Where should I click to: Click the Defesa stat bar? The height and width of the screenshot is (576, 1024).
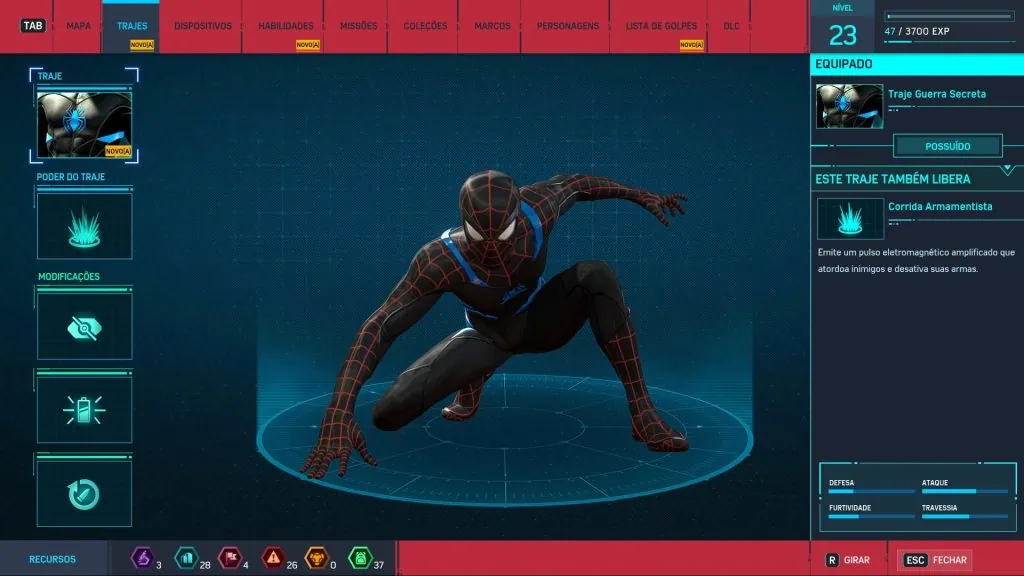pos(871,491)
